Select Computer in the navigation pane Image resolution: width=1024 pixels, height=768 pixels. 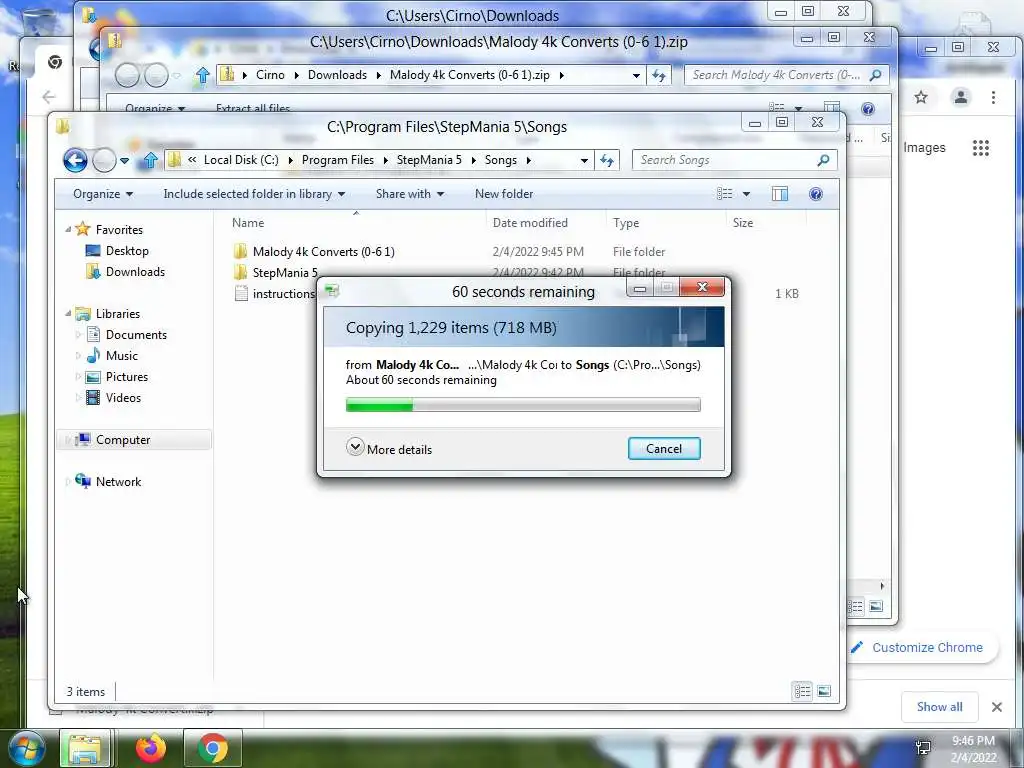coord(123,440)
